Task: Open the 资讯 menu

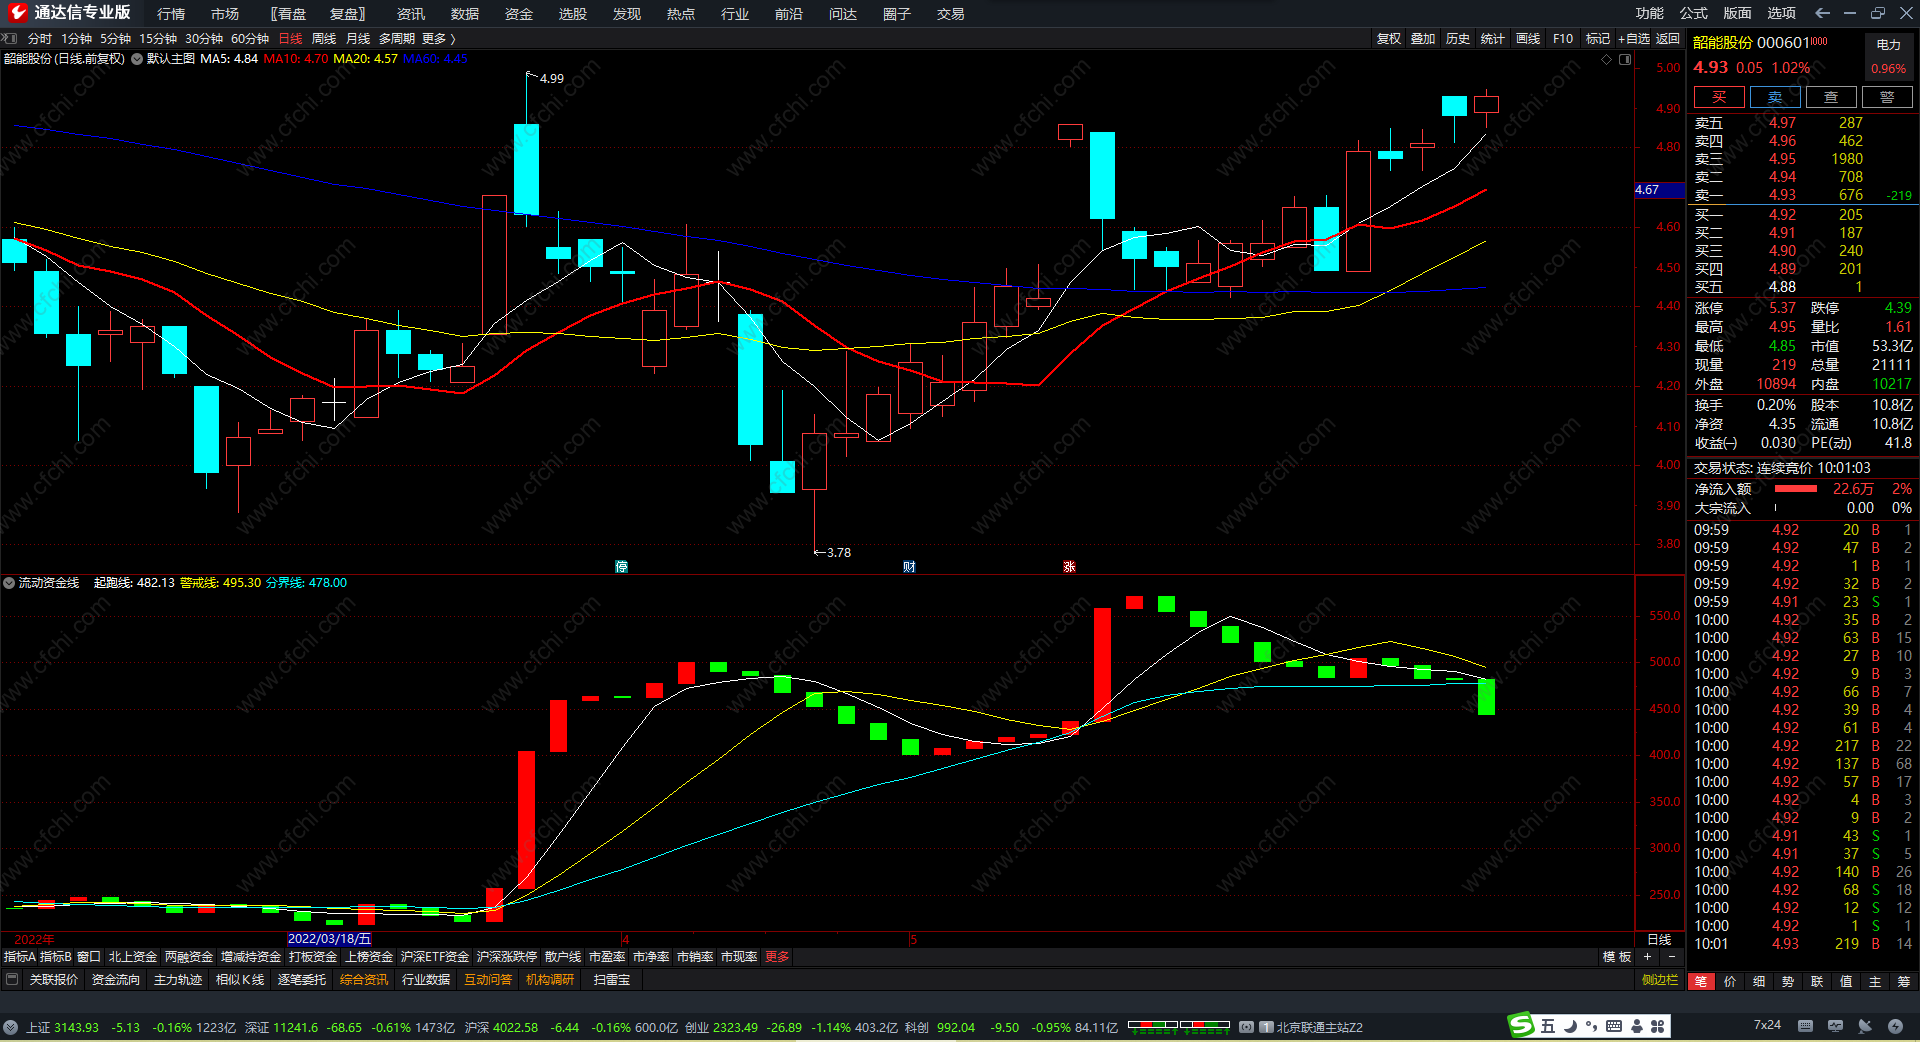Action: click(411, 14)
